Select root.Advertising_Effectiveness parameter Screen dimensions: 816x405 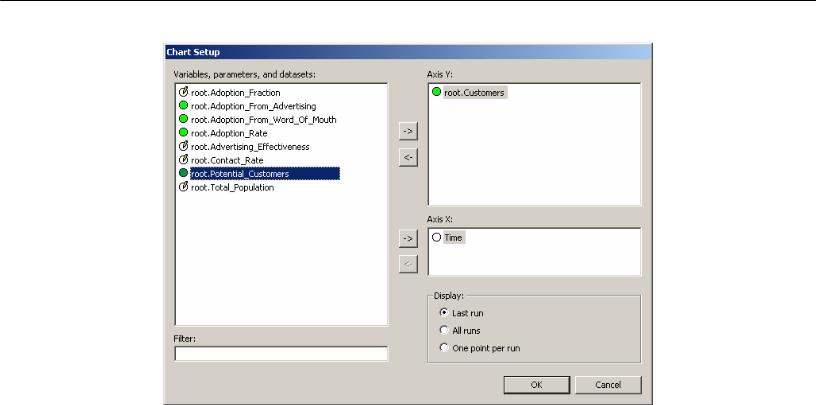[x=250, y=147]
